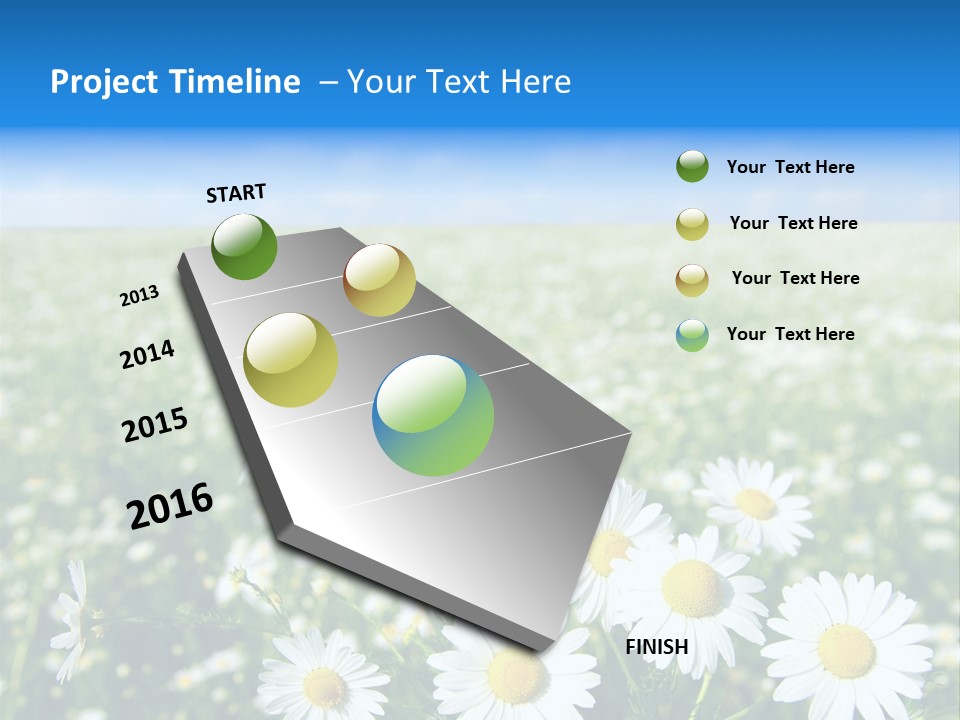Click the second Your Text Here legend entry
The width and height of the screenshot is (960, 720).
795,223
